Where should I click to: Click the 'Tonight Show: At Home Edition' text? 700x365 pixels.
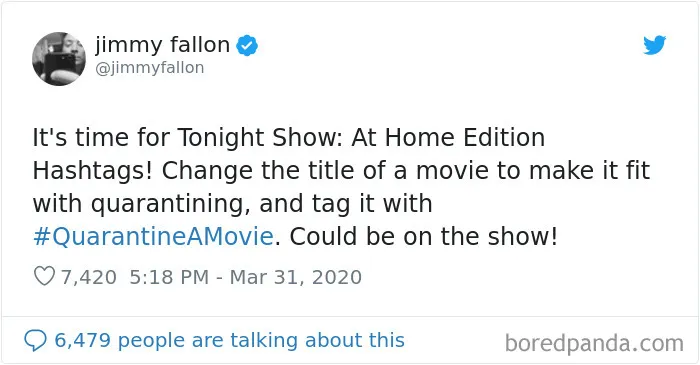point(362,137)
